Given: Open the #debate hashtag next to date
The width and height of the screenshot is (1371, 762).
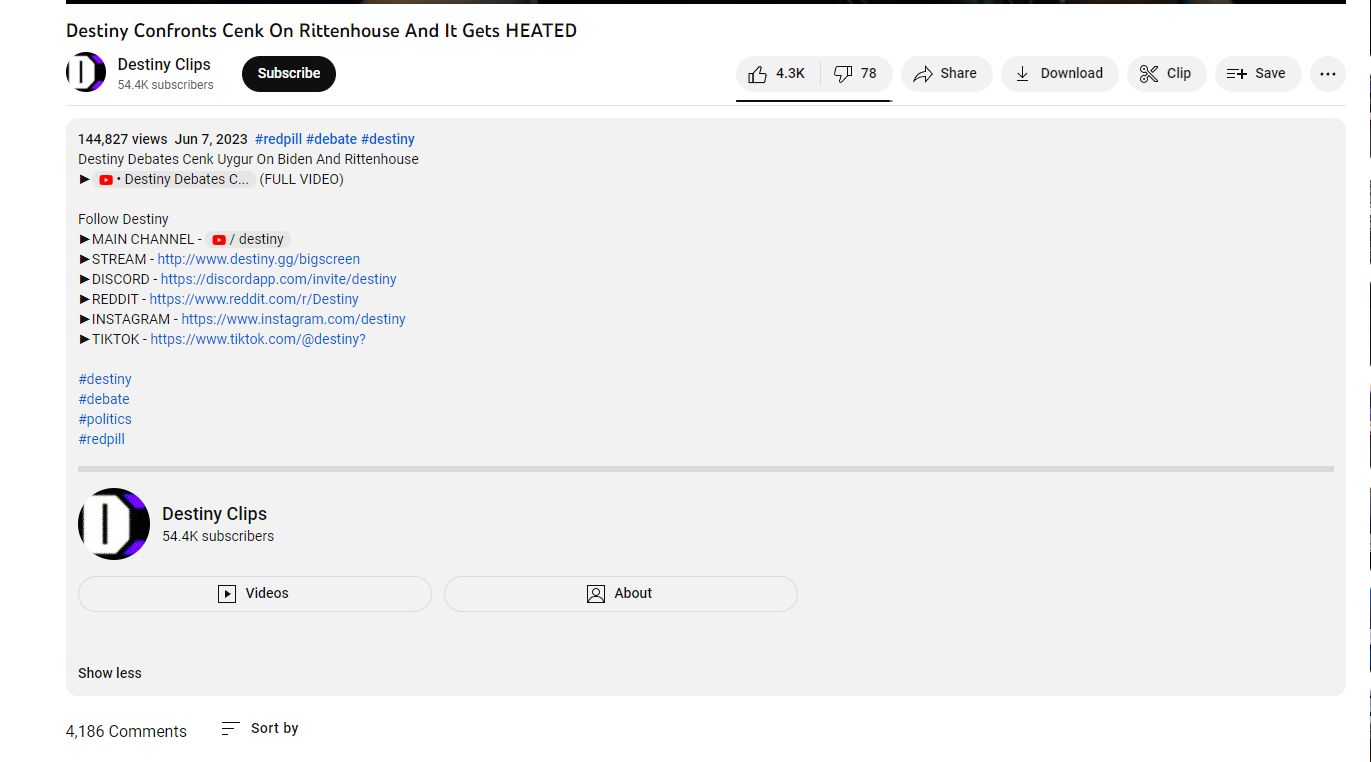Looking at the screenshot, I should [x=331, y=139].
